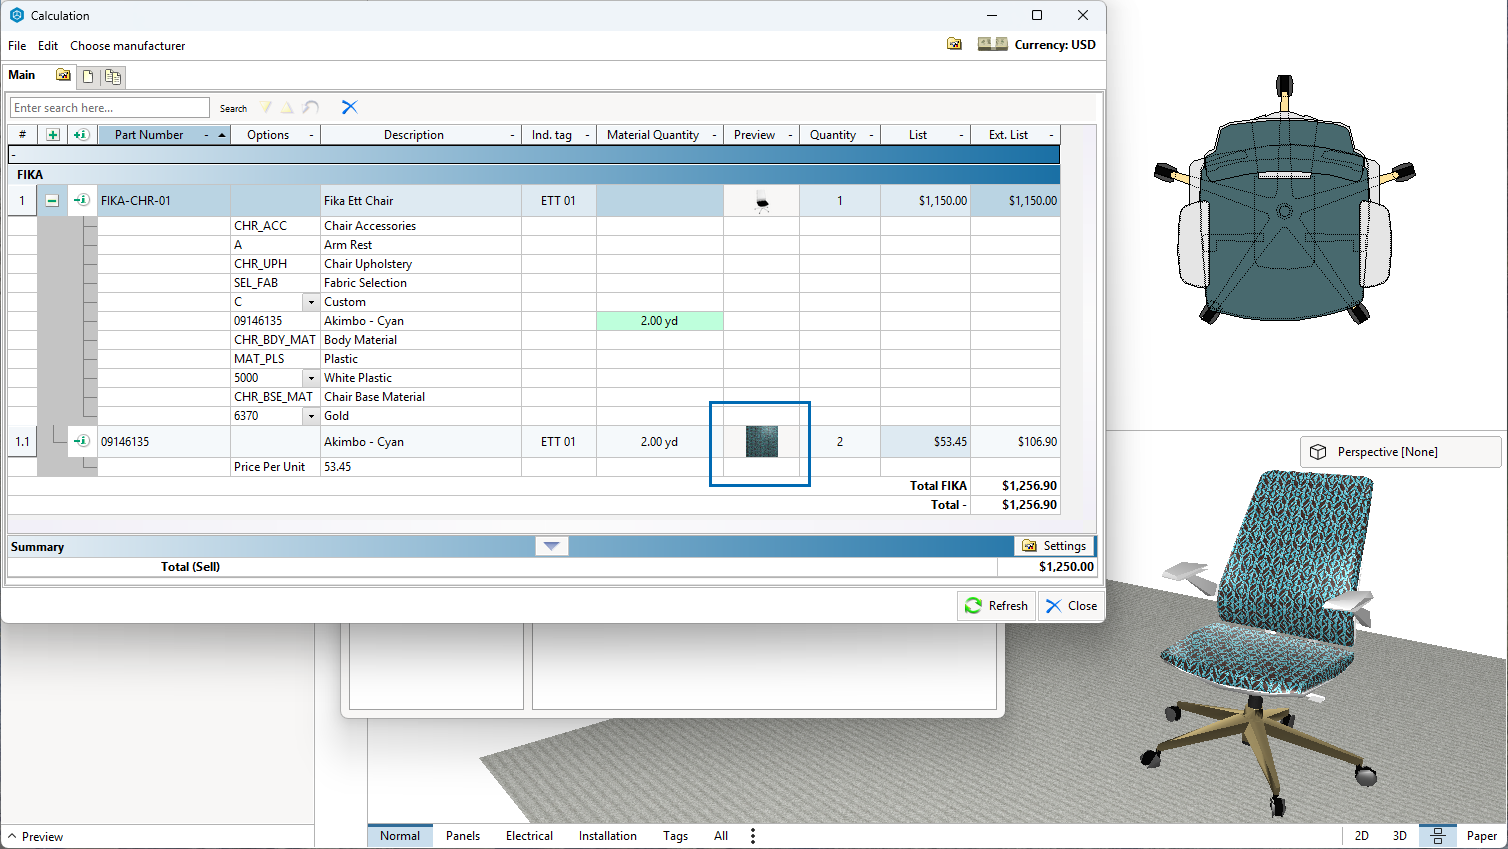Click the Close button in Calculation

[1072, 605]
